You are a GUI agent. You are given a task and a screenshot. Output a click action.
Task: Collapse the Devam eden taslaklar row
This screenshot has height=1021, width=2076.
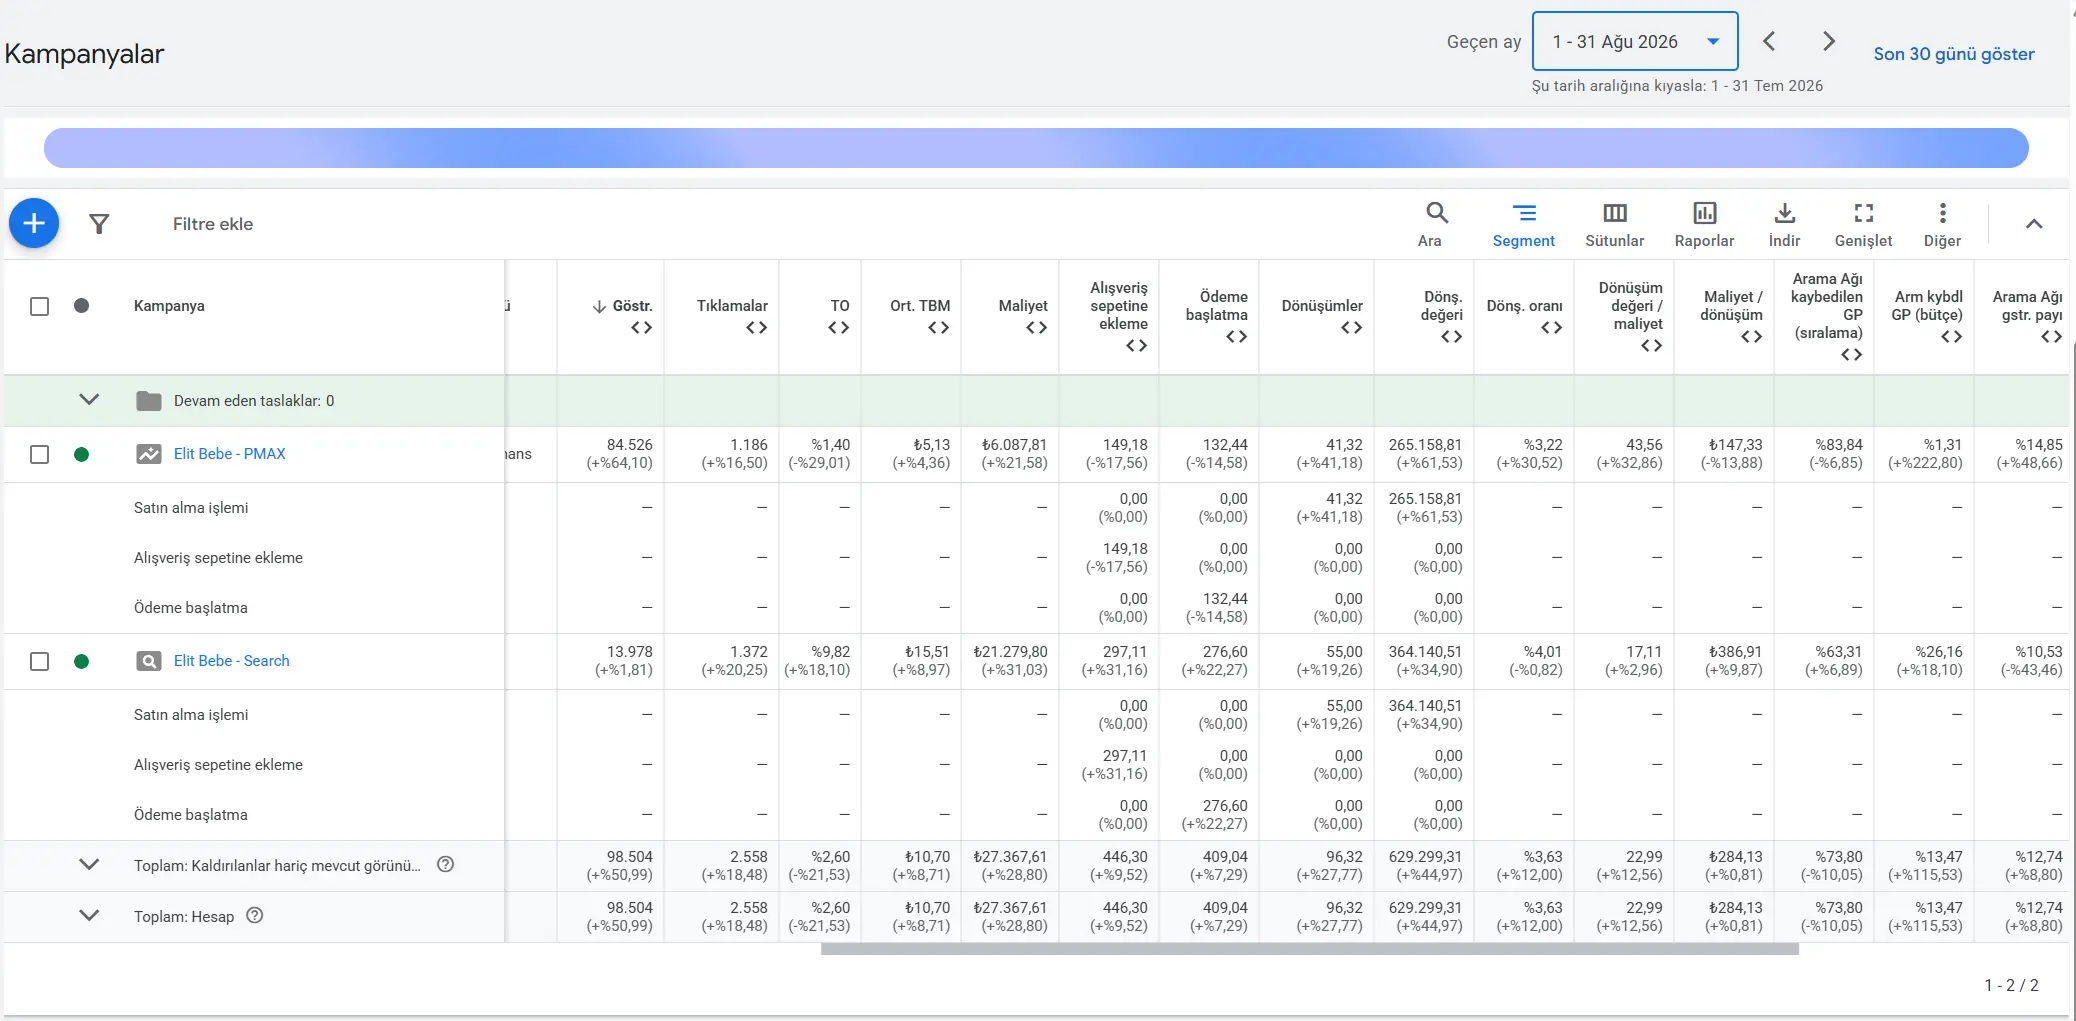pos(89,400)
